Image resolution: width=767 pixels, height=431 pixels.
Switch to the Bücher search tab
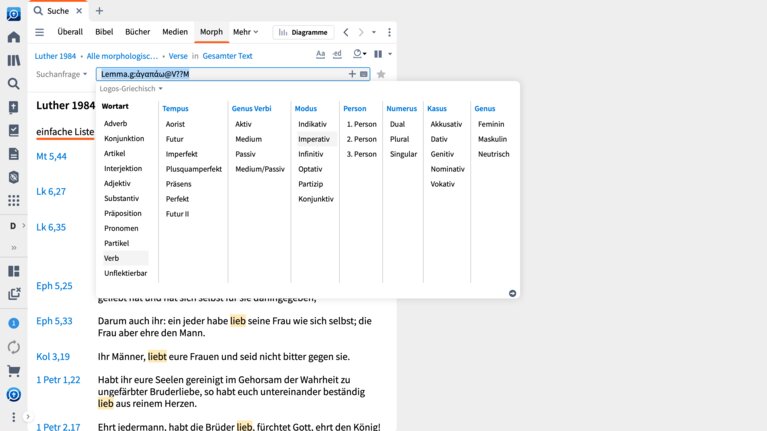coord(137,32)
